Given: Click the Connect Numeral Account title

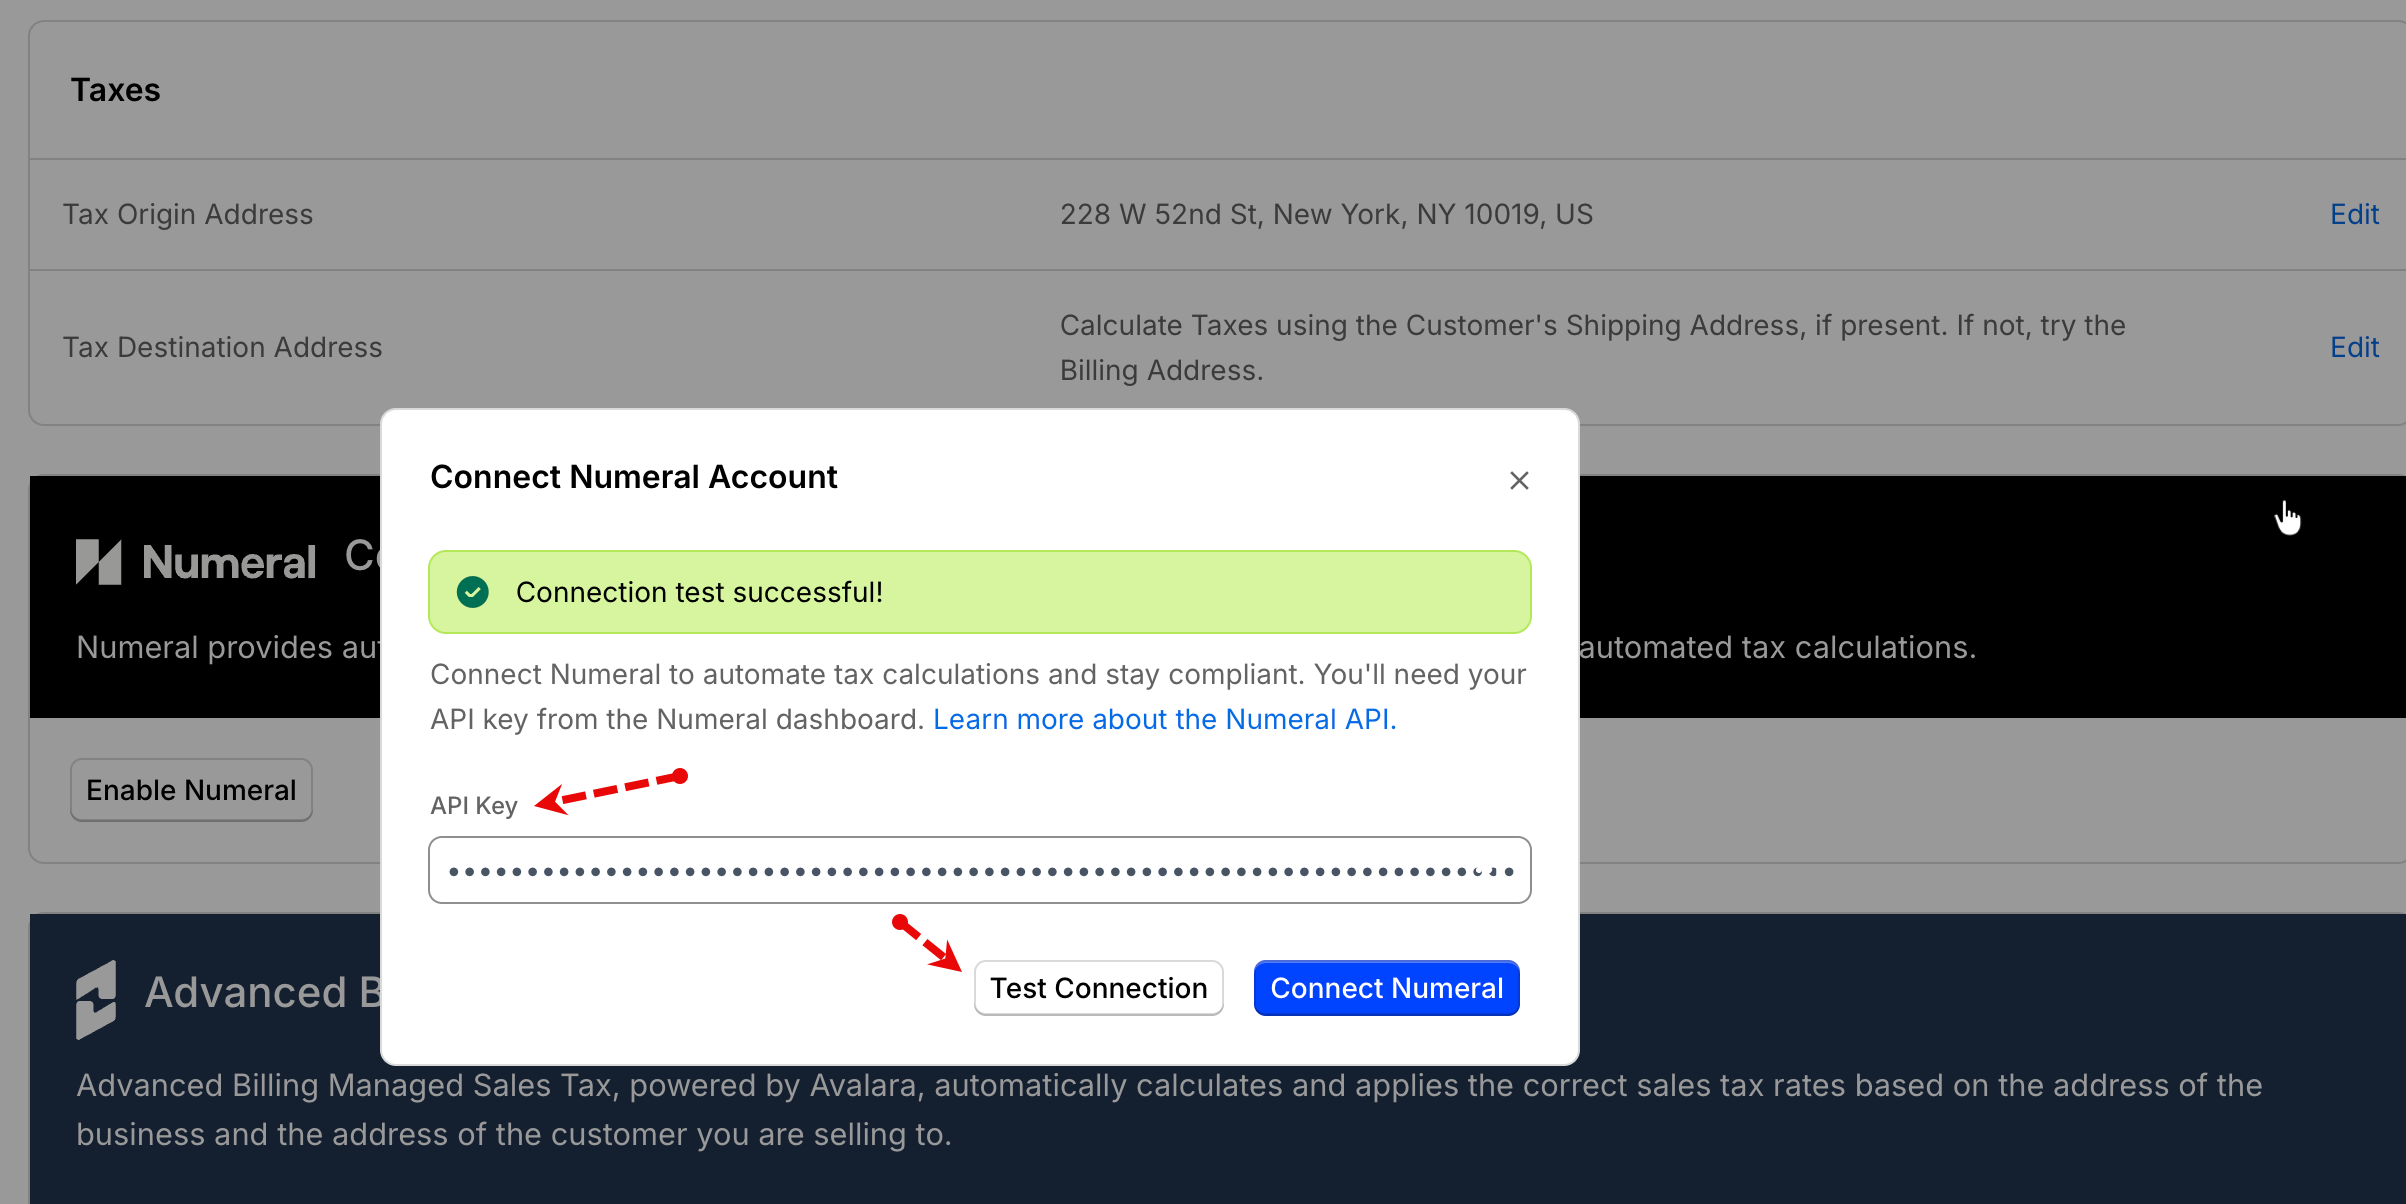Looking at the screenshot, I should (633, 477).
